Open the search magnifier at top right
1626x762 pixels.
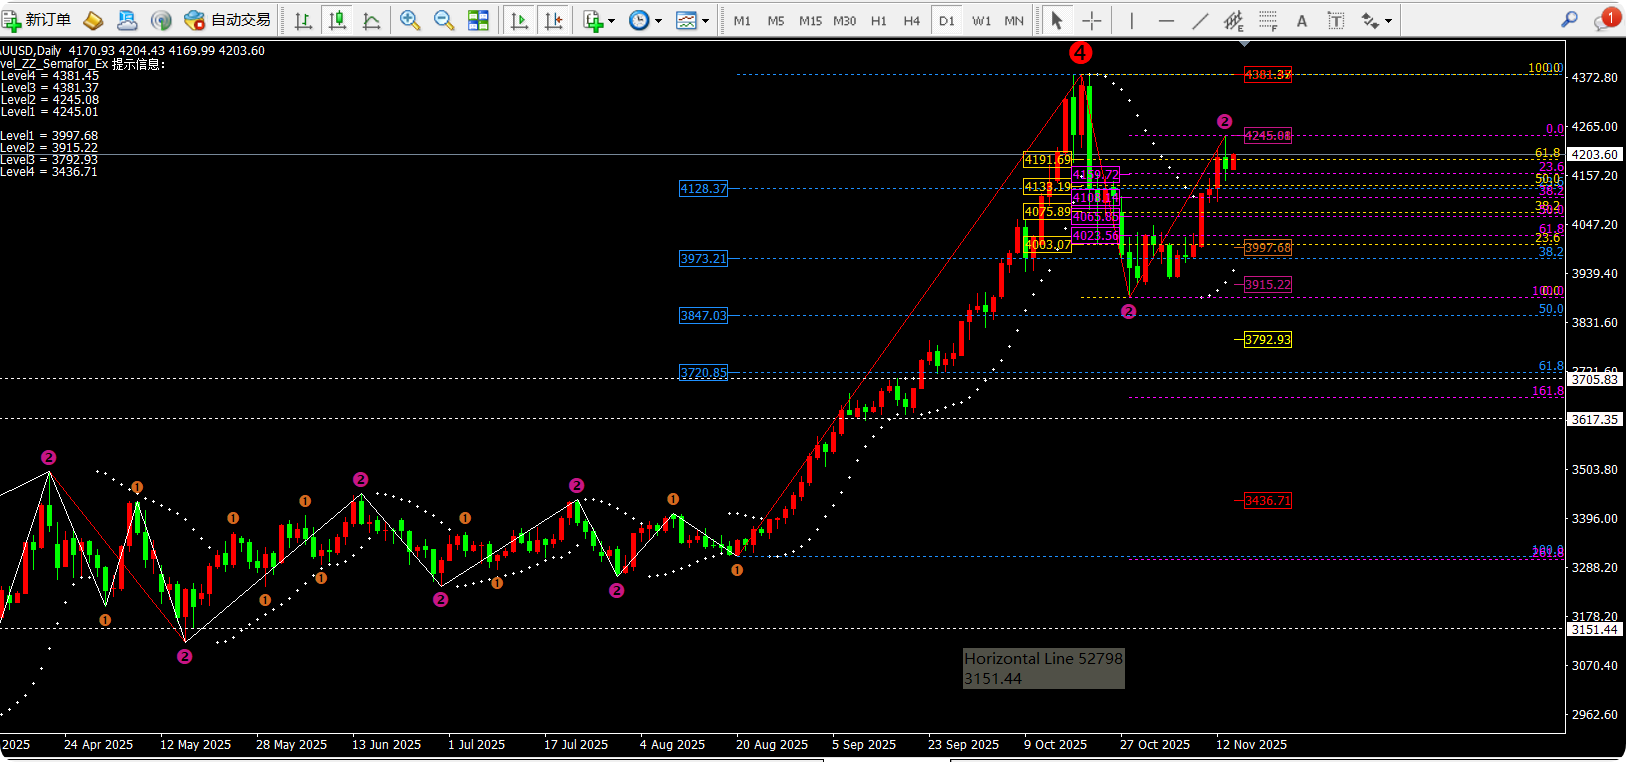(1569, 20)
